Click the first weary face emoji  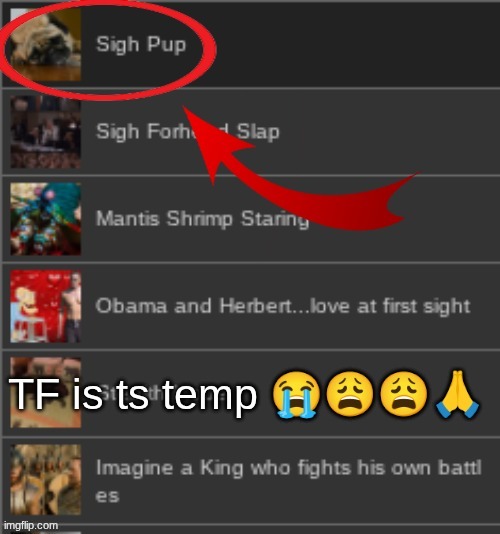point(350,394)
